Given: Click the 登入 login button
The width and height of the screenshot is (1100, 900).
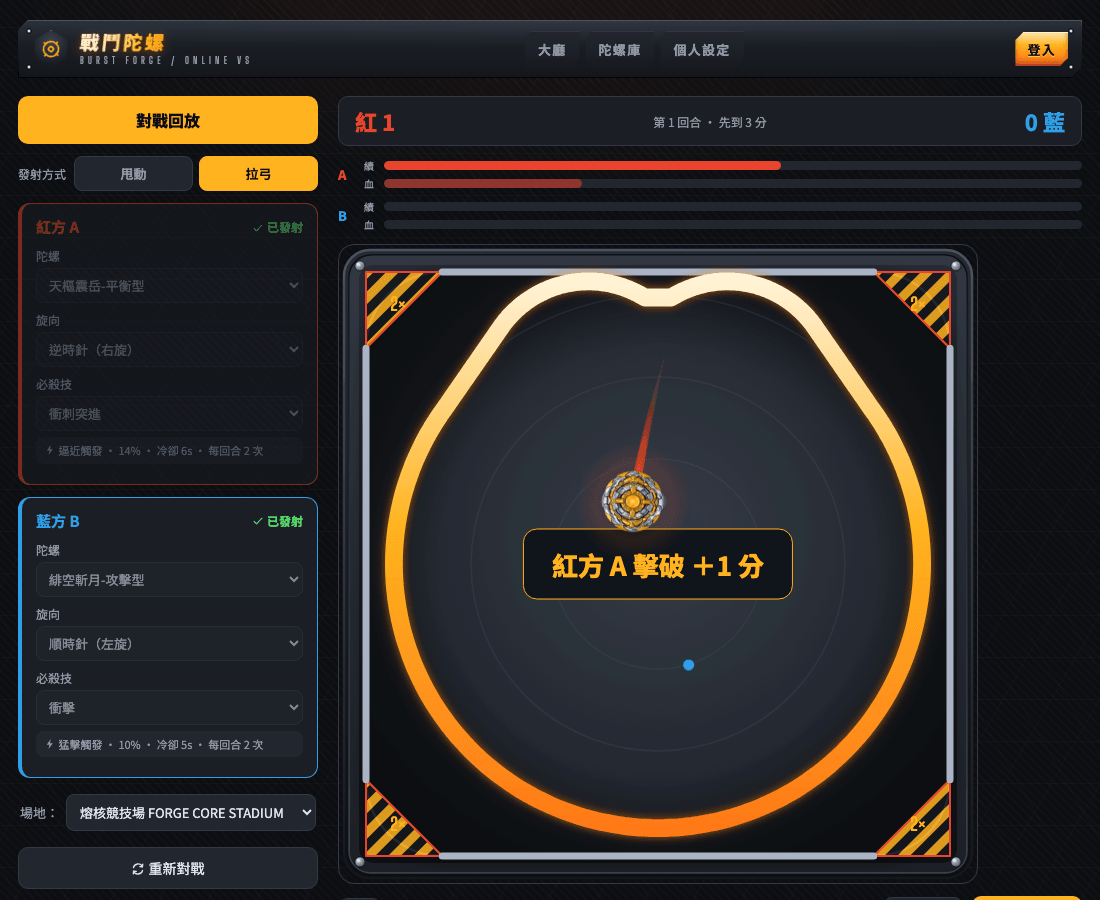Looking at the screenshot, I should (1041, 49).
